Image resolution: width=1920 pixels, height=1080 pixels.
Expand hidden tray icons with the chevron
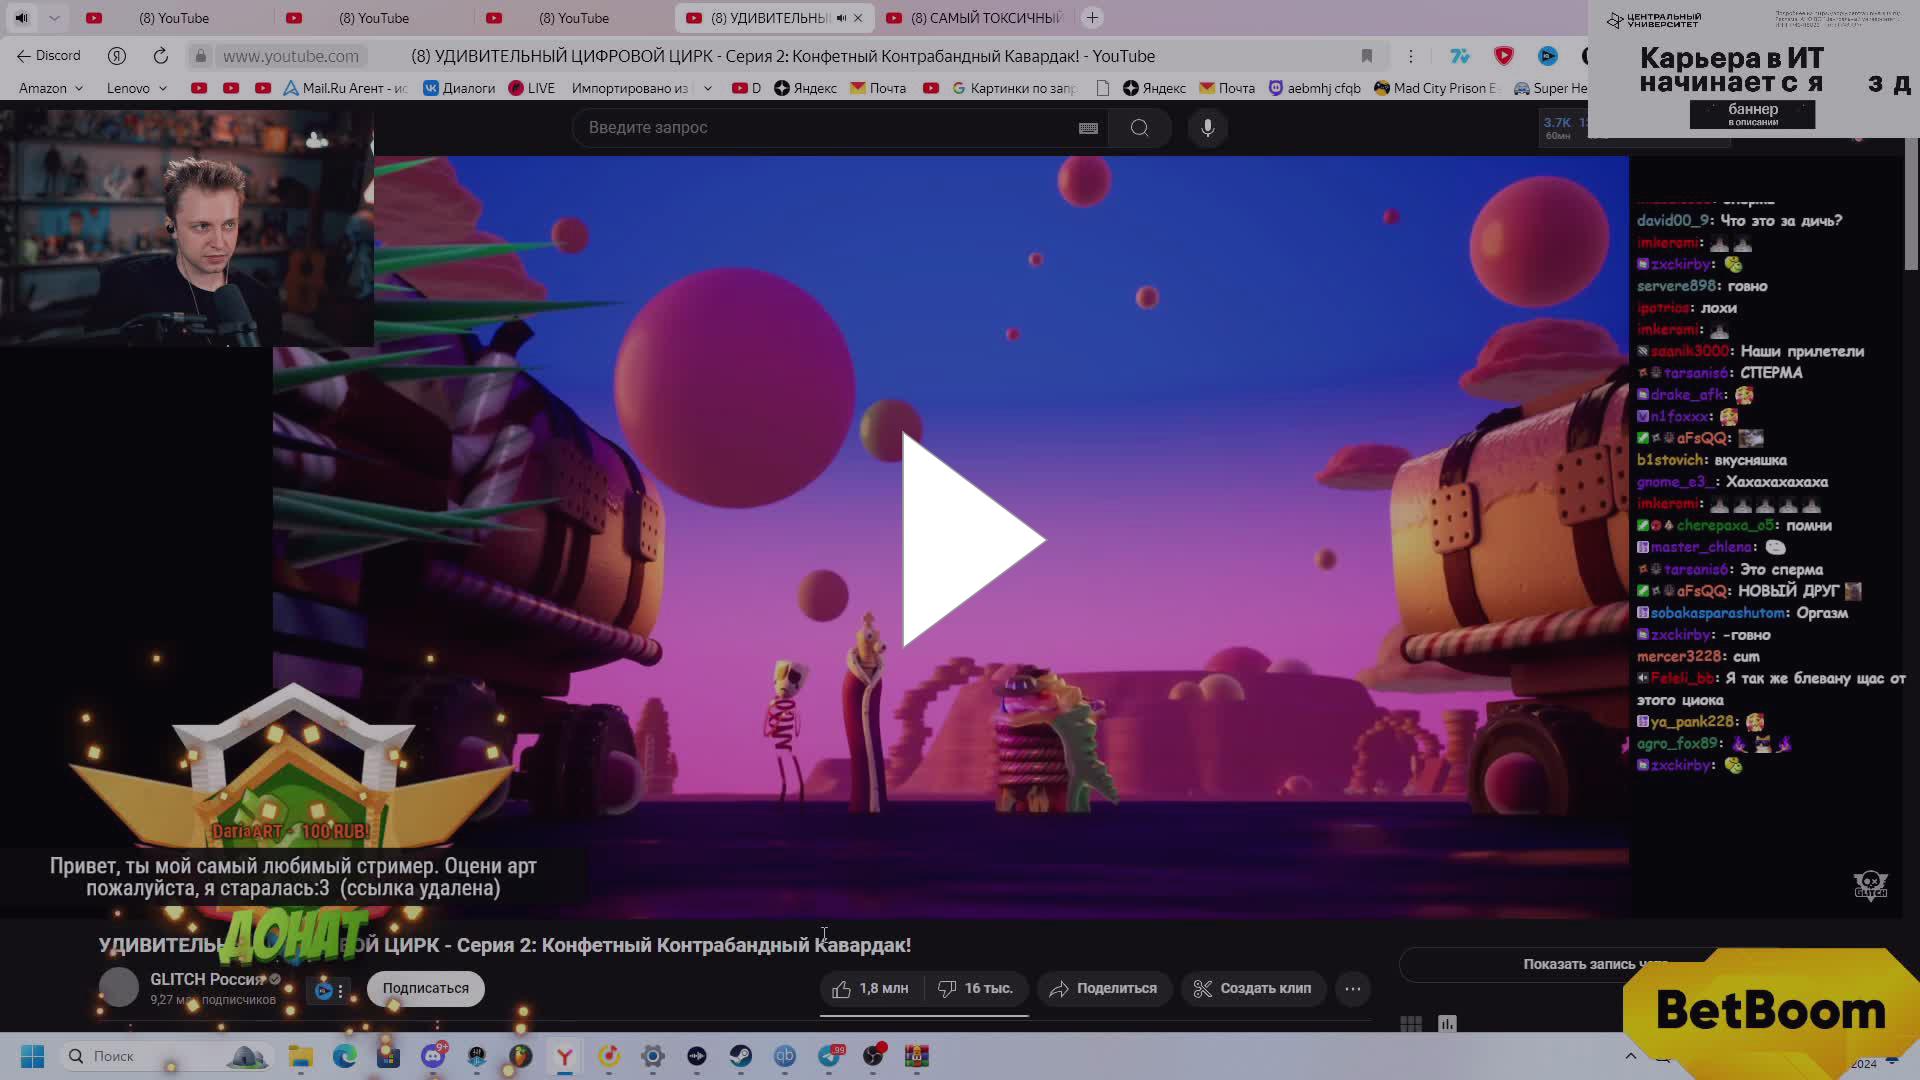1630,1056
